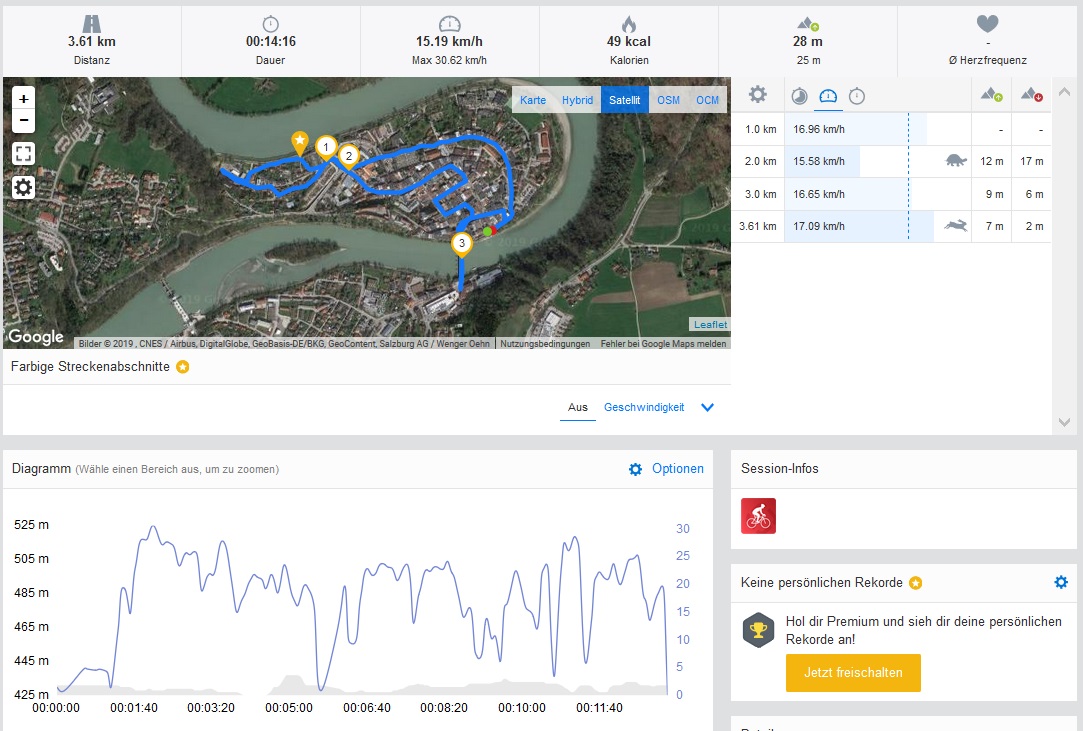Click elevation loss column header icon
The height and width of the screenshot is (731, 1083).
(1031, 95)
